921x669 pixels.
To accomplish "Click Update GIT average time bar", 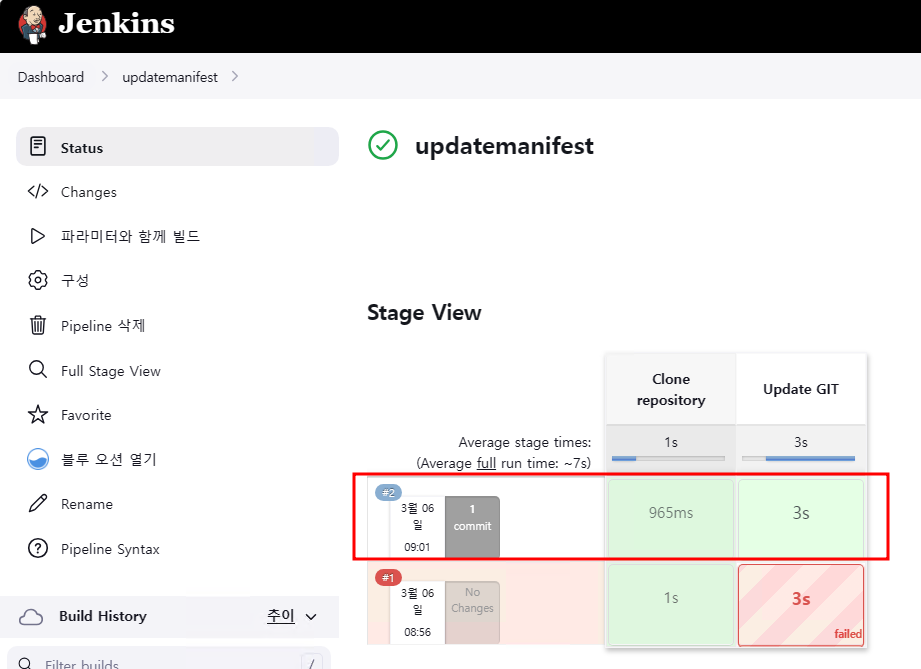I will 799,458.
